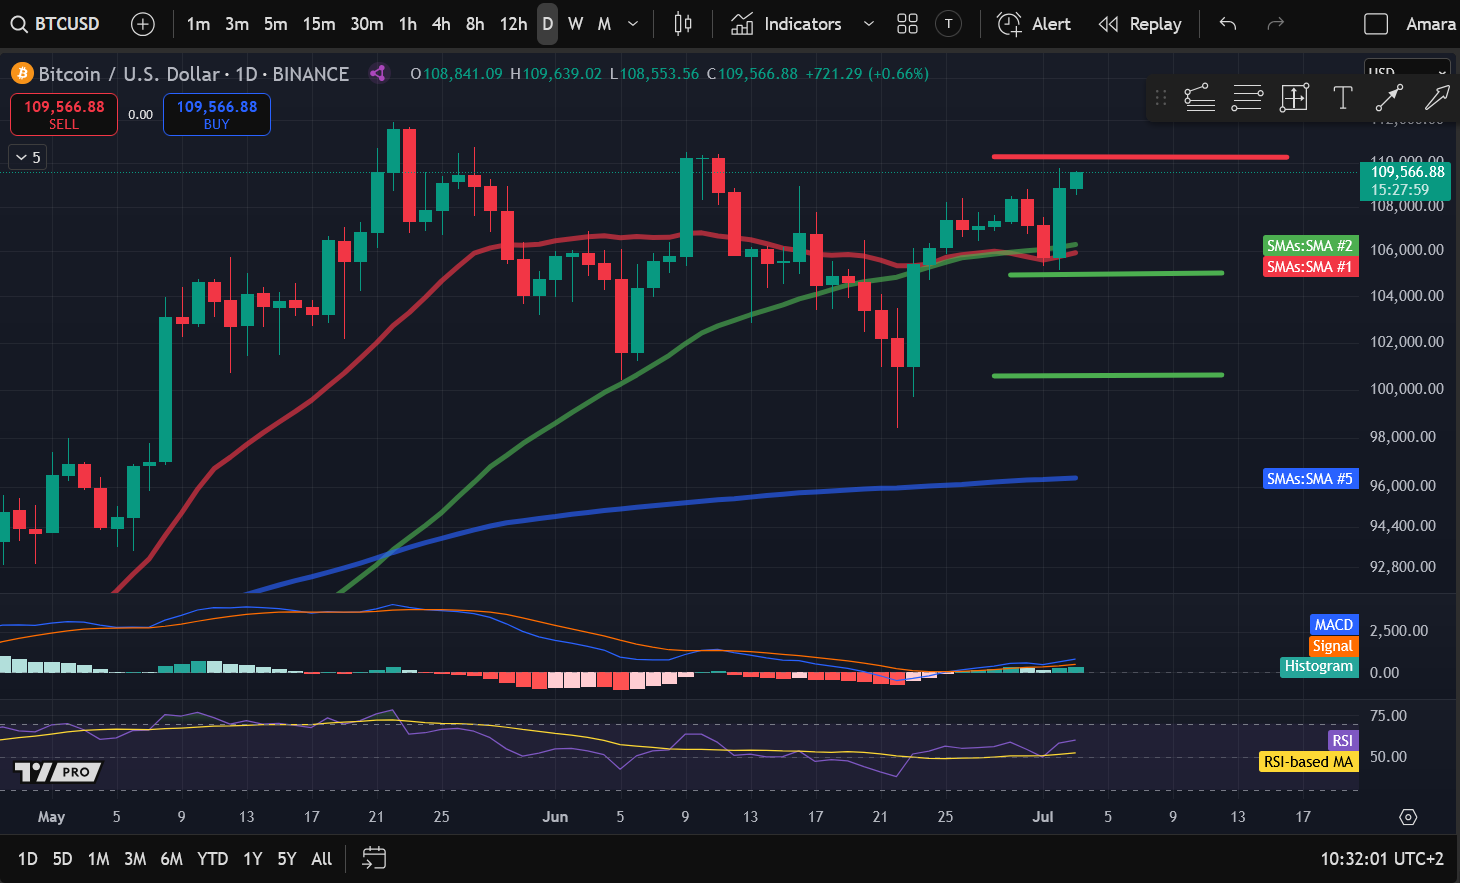Set the date range to 1M

pos(98,859)
